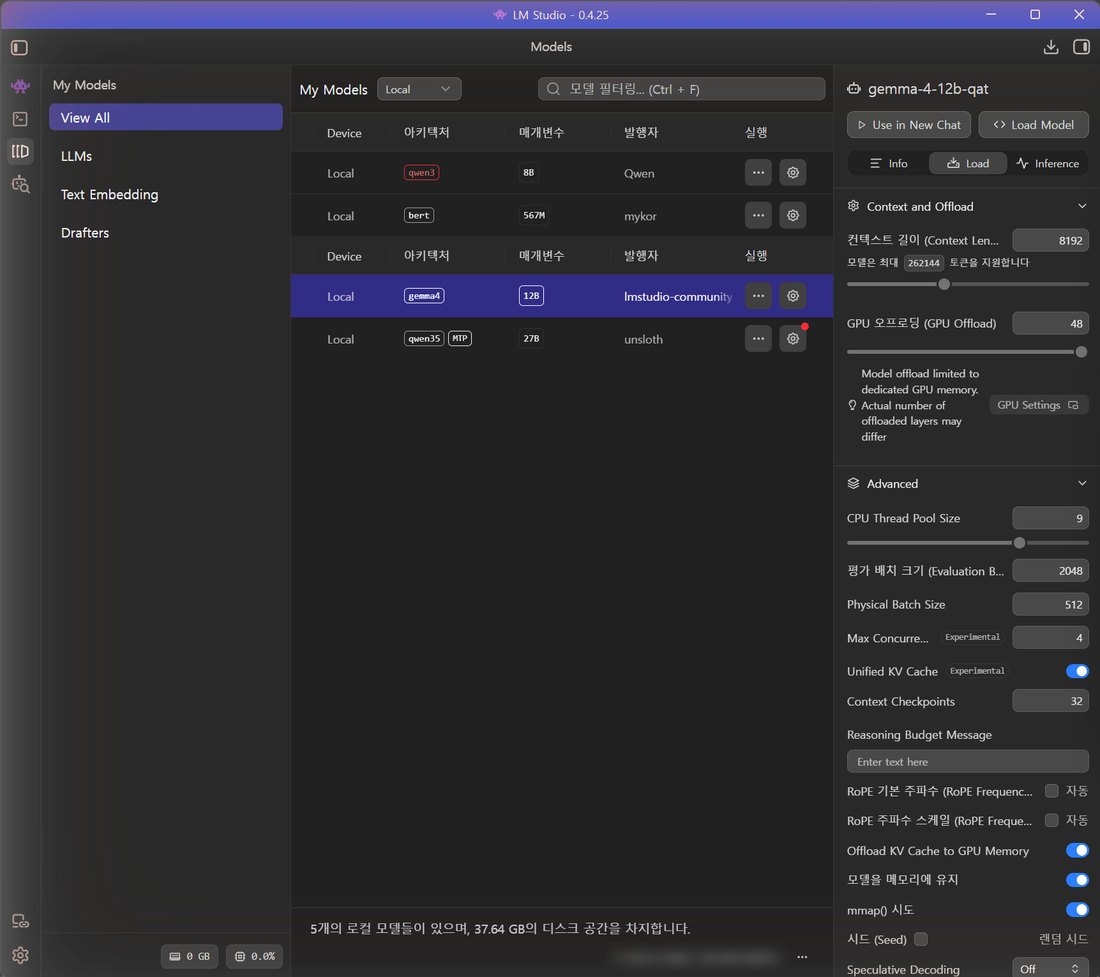
Task: Click GPU Offload value field 48
Action: [x=1050, y=323]
